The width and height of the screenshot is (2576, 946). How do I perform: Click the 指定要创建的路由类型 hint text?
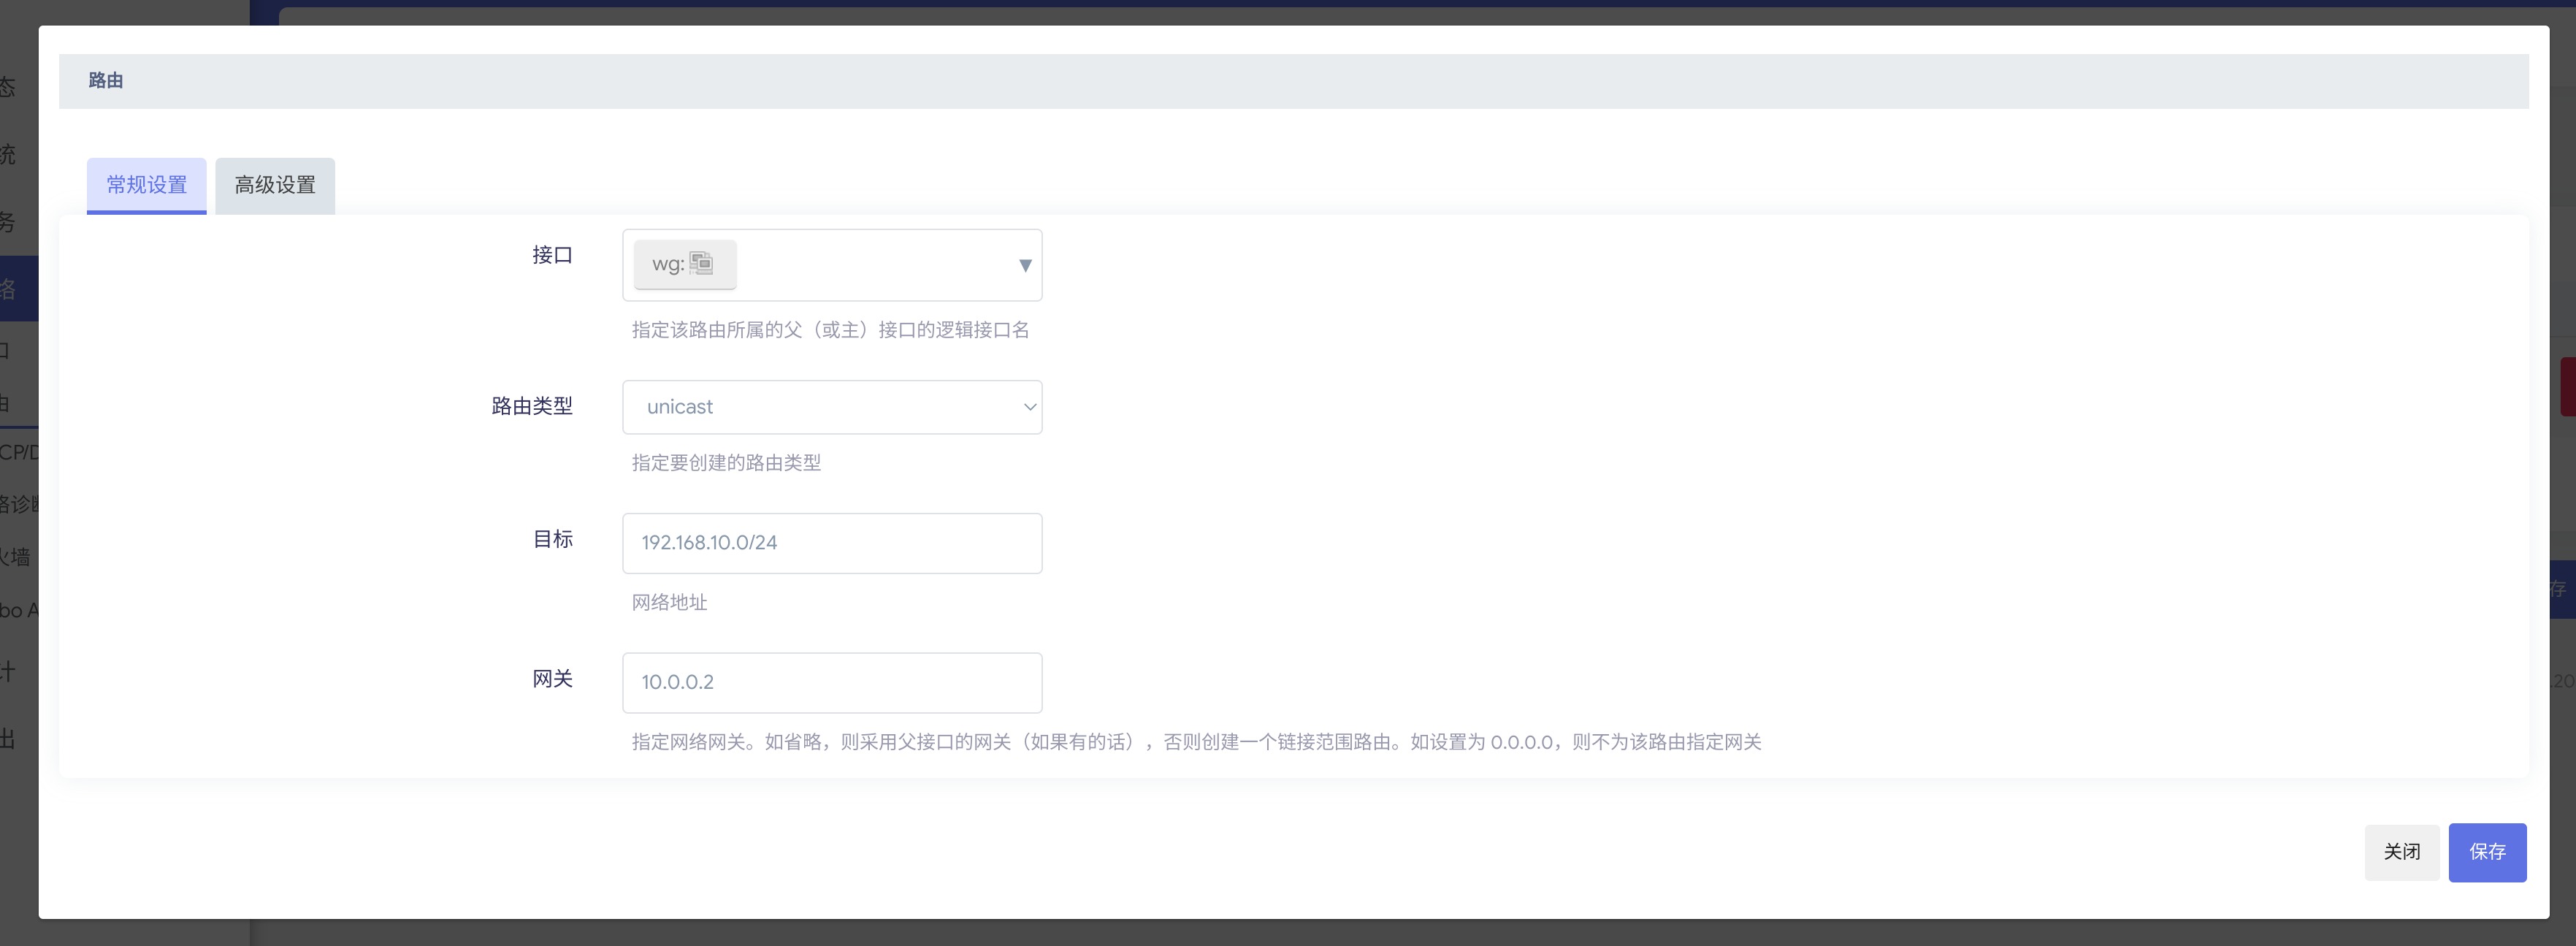click(726, 463)
